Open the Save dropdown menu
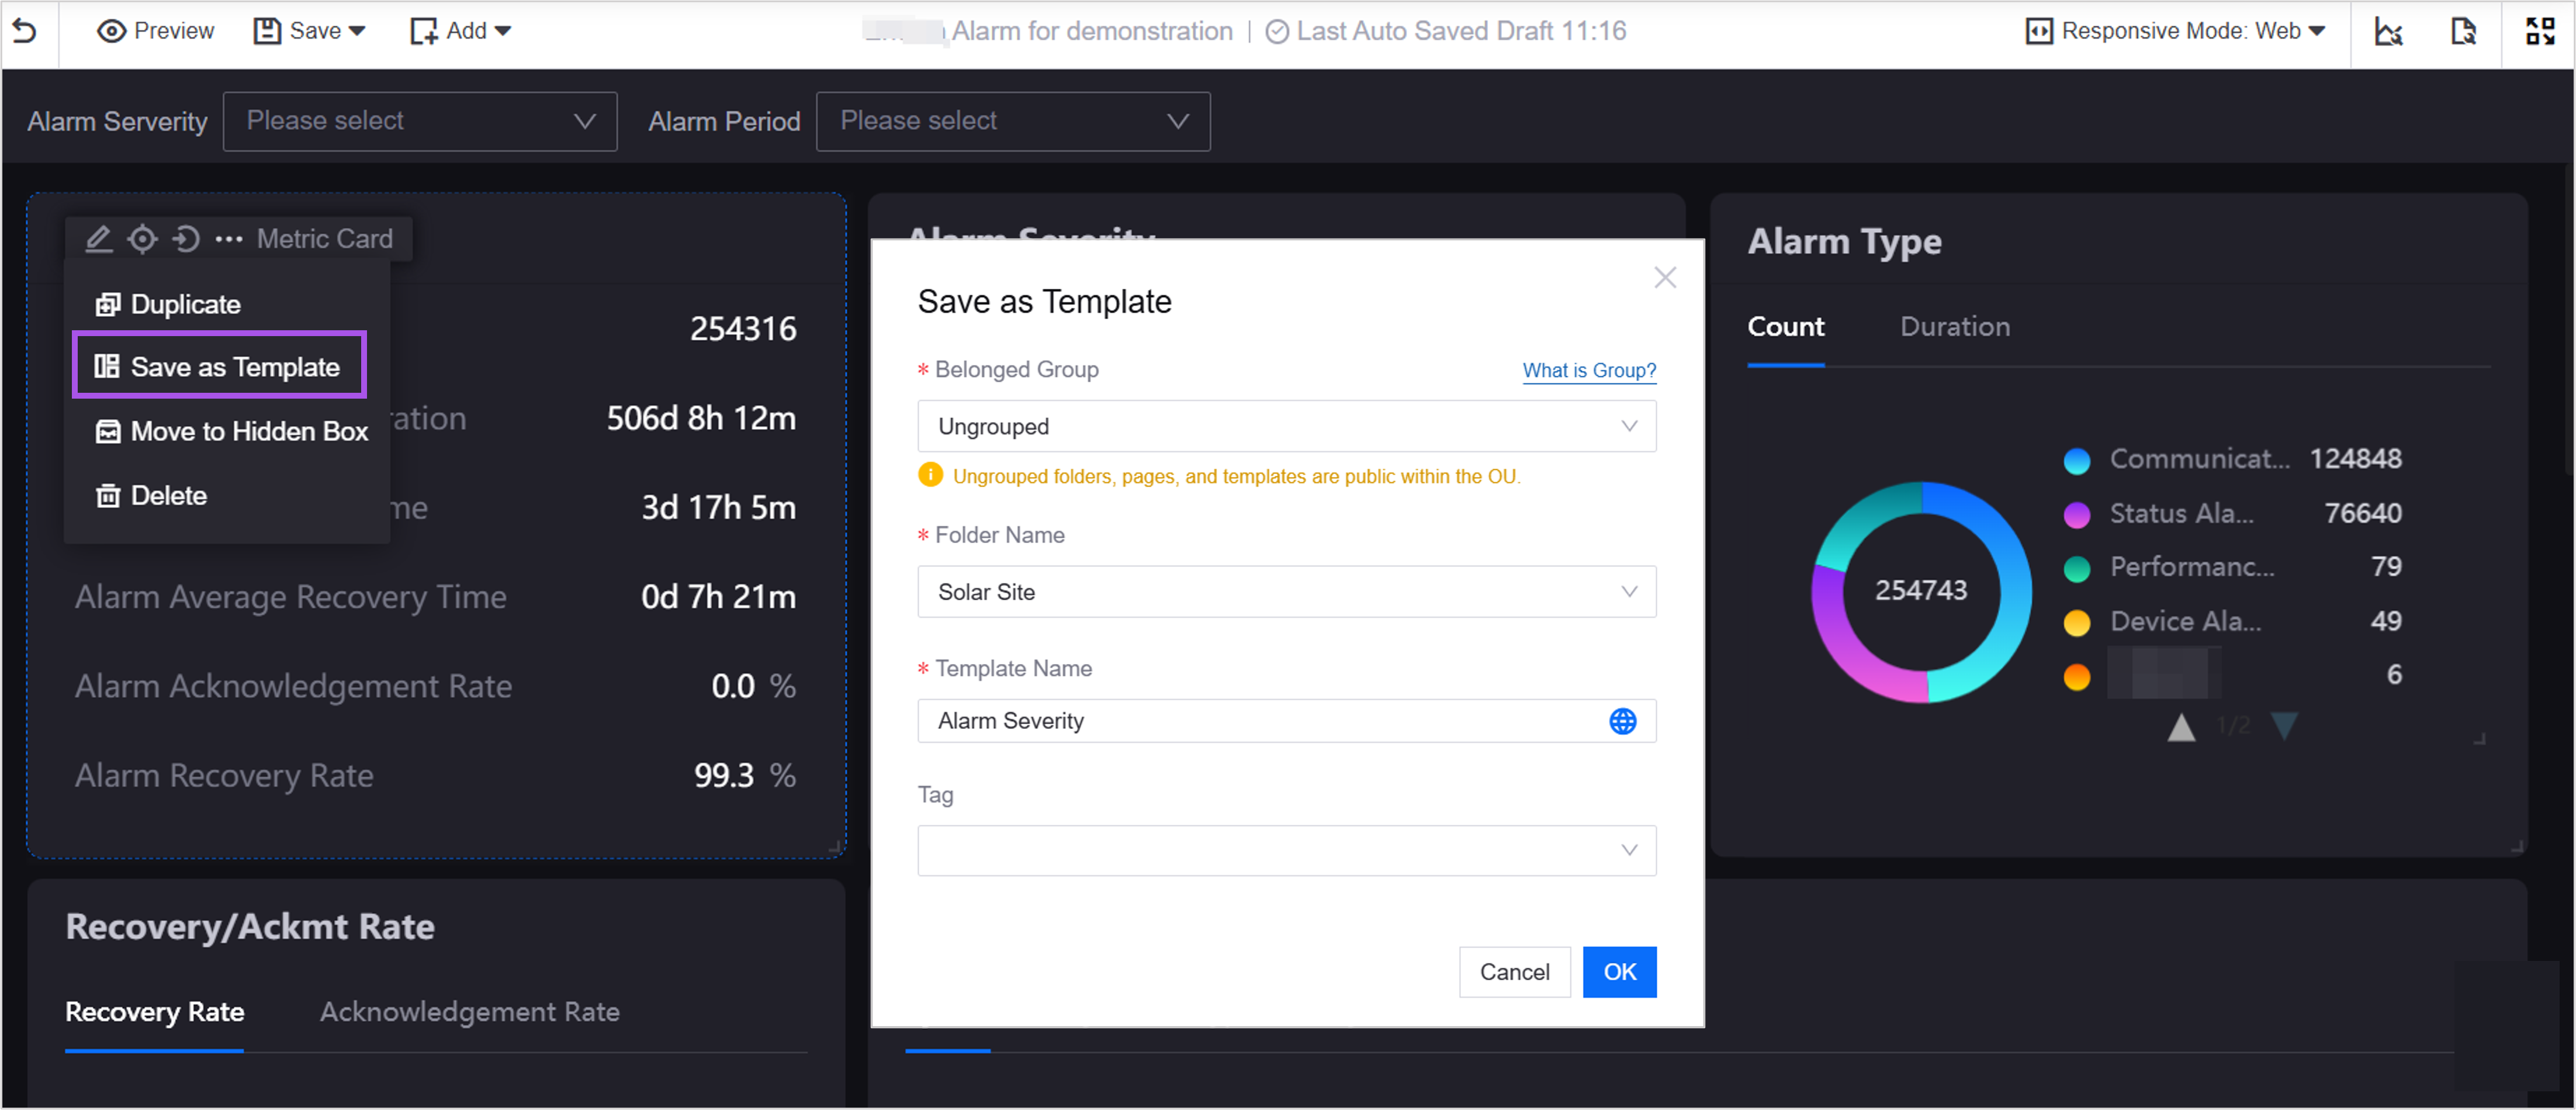Screen dimensions: 2576x1110 [309, 31]
